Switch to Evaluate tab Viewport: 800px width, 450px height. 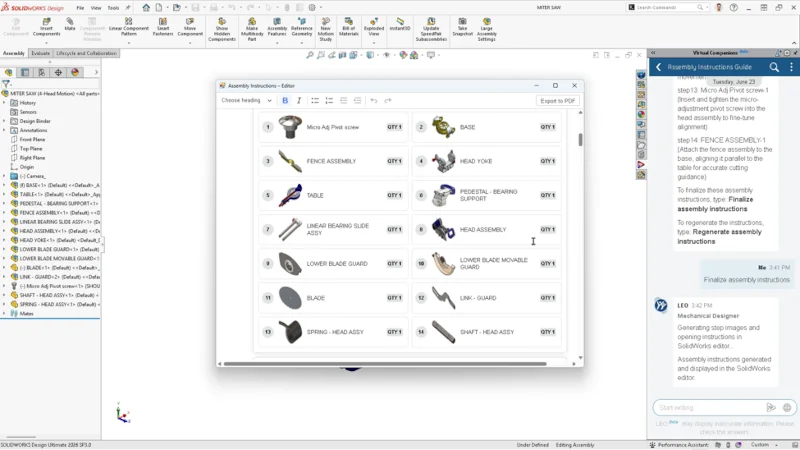(x=40, y=53)
